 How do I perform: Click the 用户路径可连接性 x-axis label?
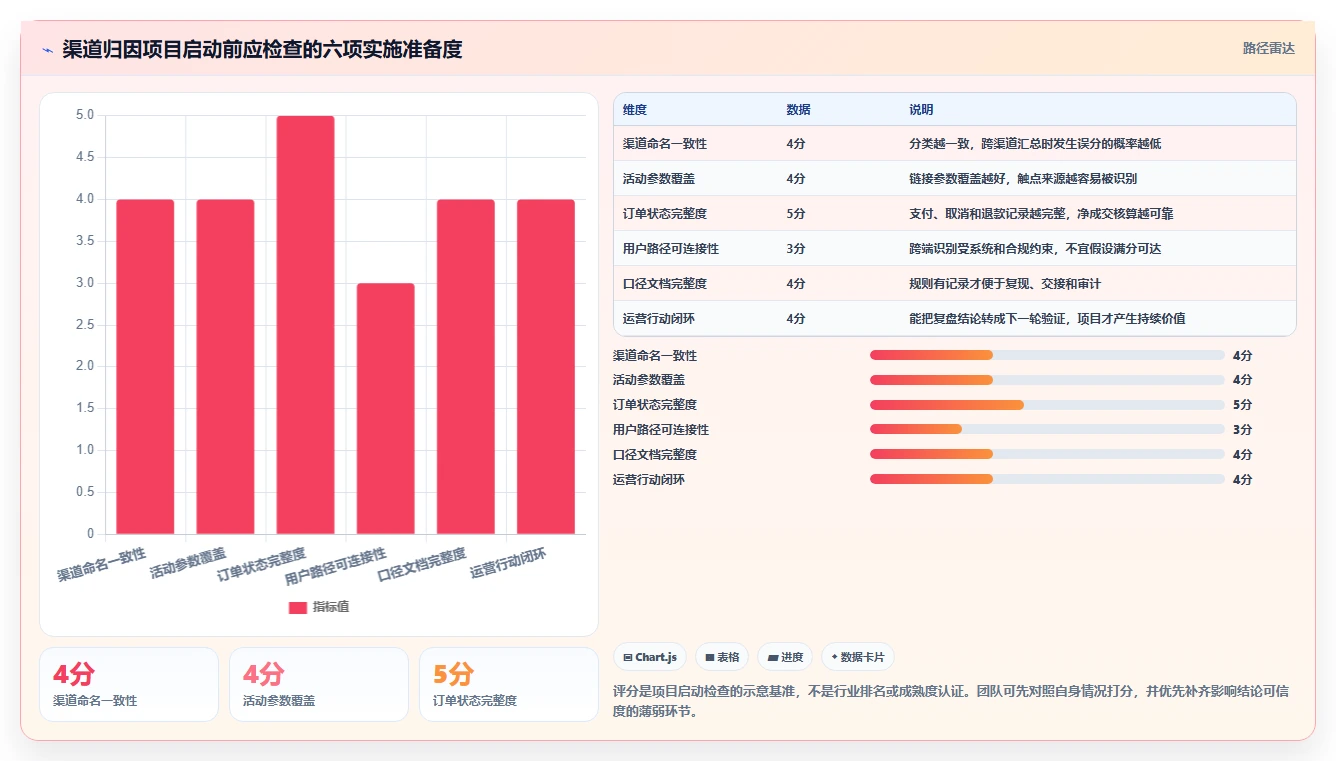(x=336, y=566)
